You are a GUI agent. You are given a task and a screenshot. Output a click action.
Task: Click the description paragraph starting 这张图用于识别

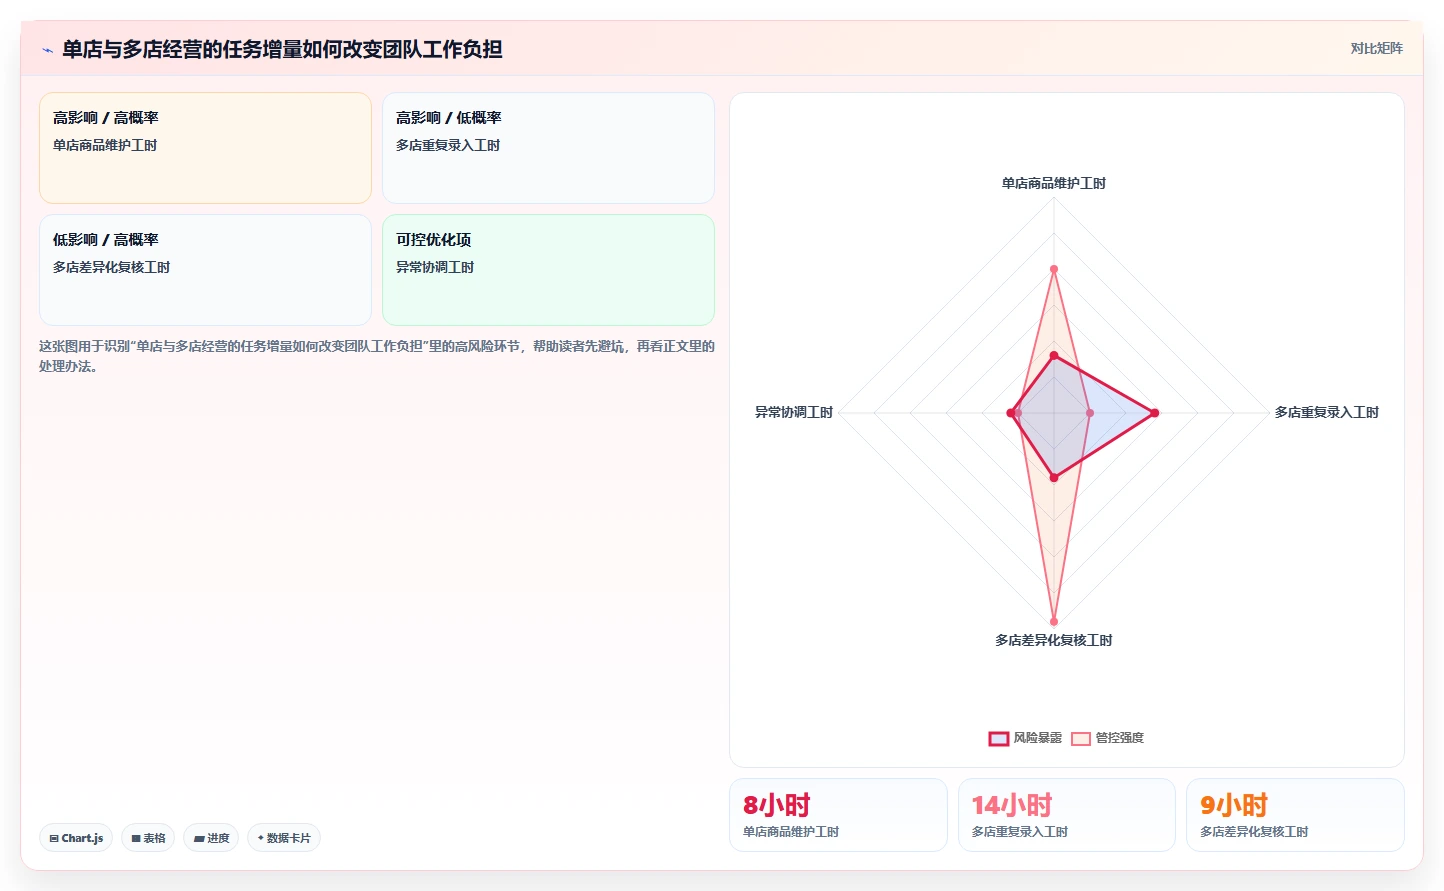pyautogui.click(x=377, y=356)
